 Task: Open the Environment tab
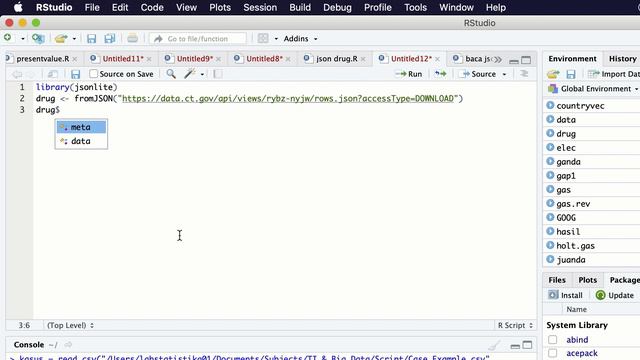(572, 59)
